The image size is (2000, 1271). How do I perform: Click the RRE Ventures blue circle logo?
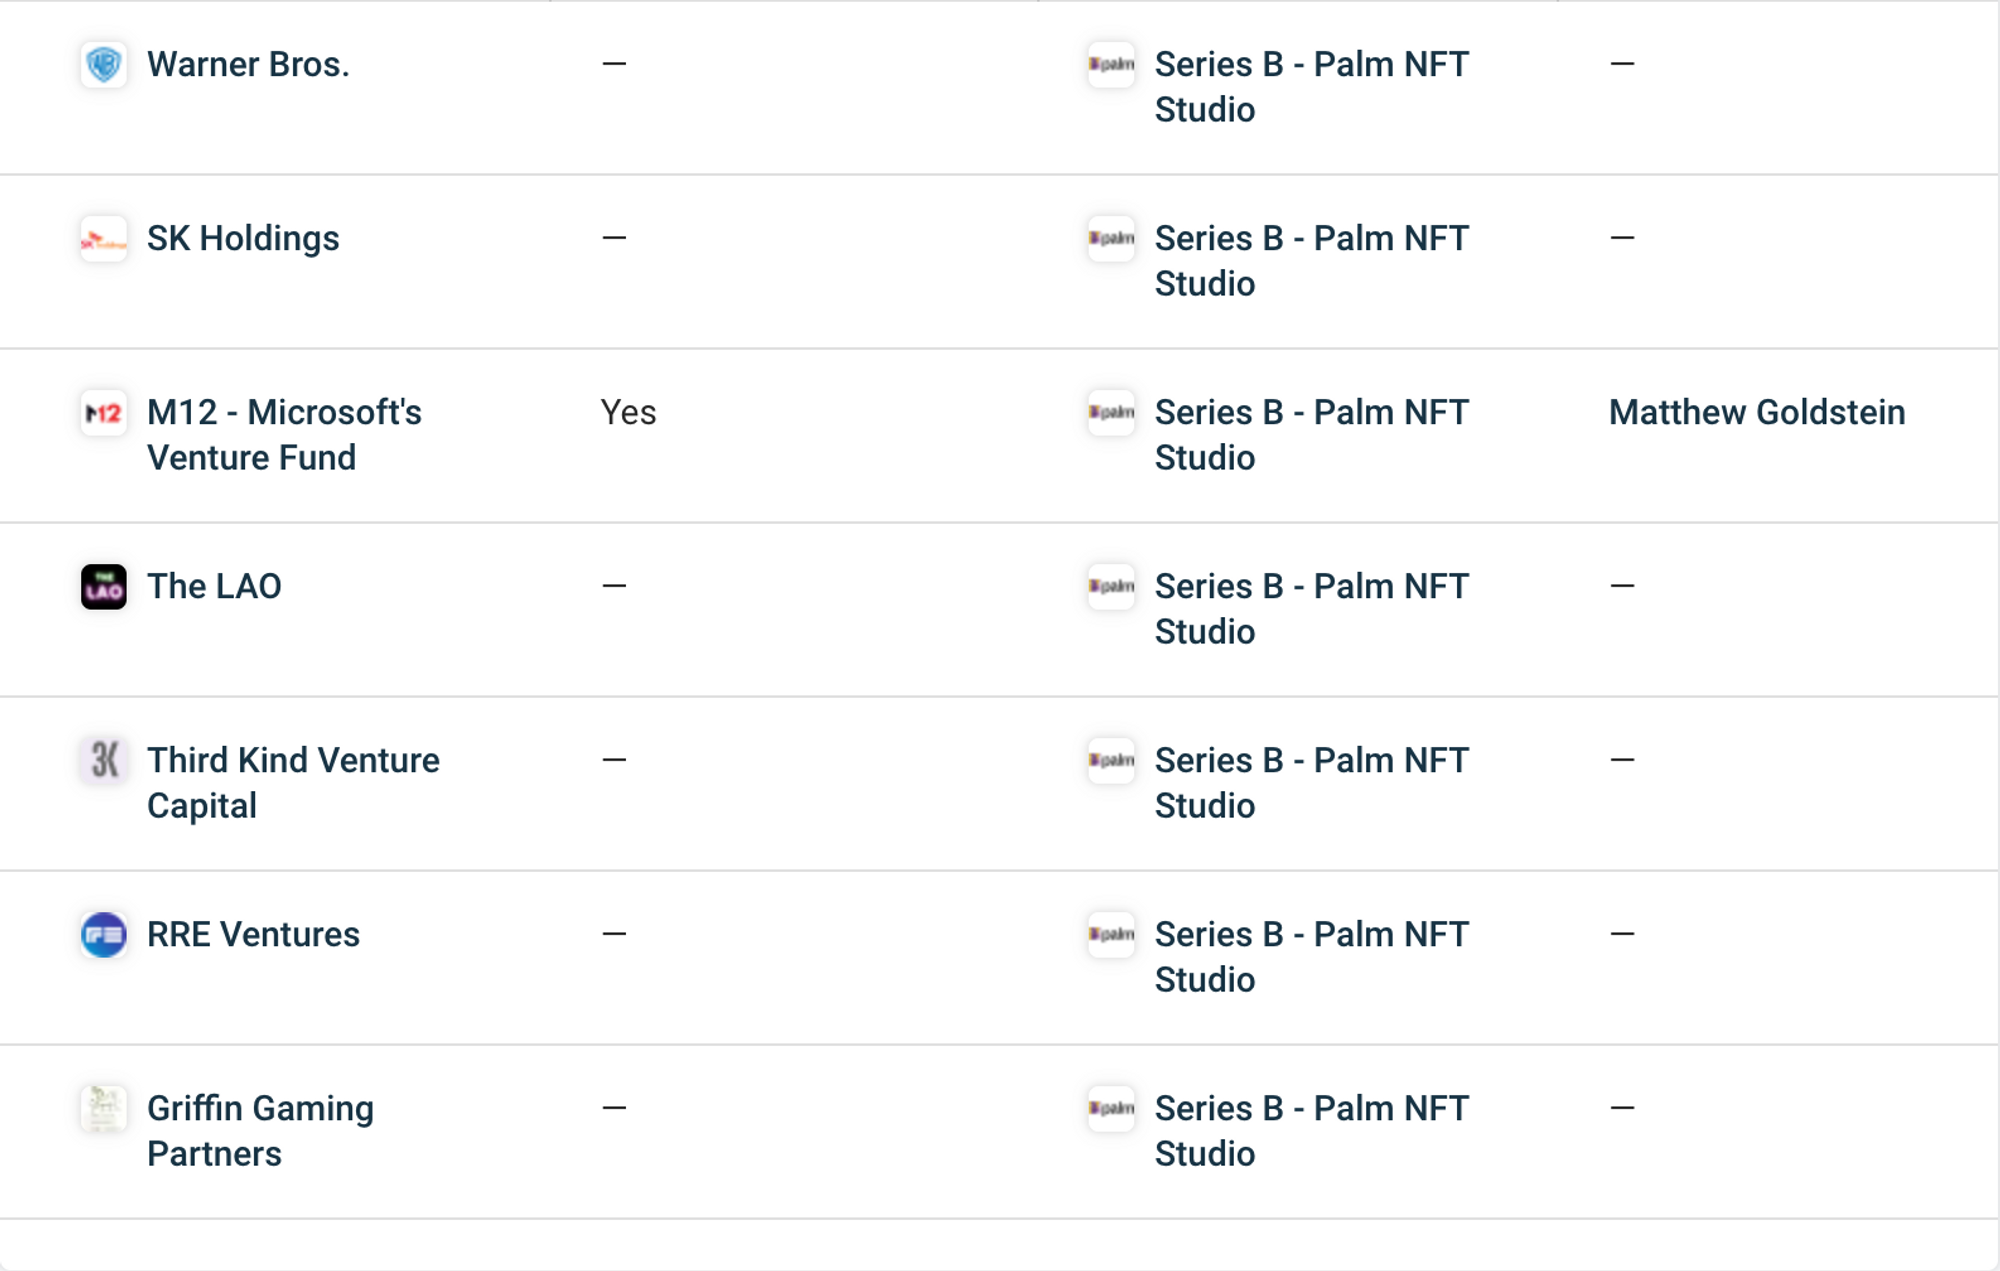tap(103, 934)
